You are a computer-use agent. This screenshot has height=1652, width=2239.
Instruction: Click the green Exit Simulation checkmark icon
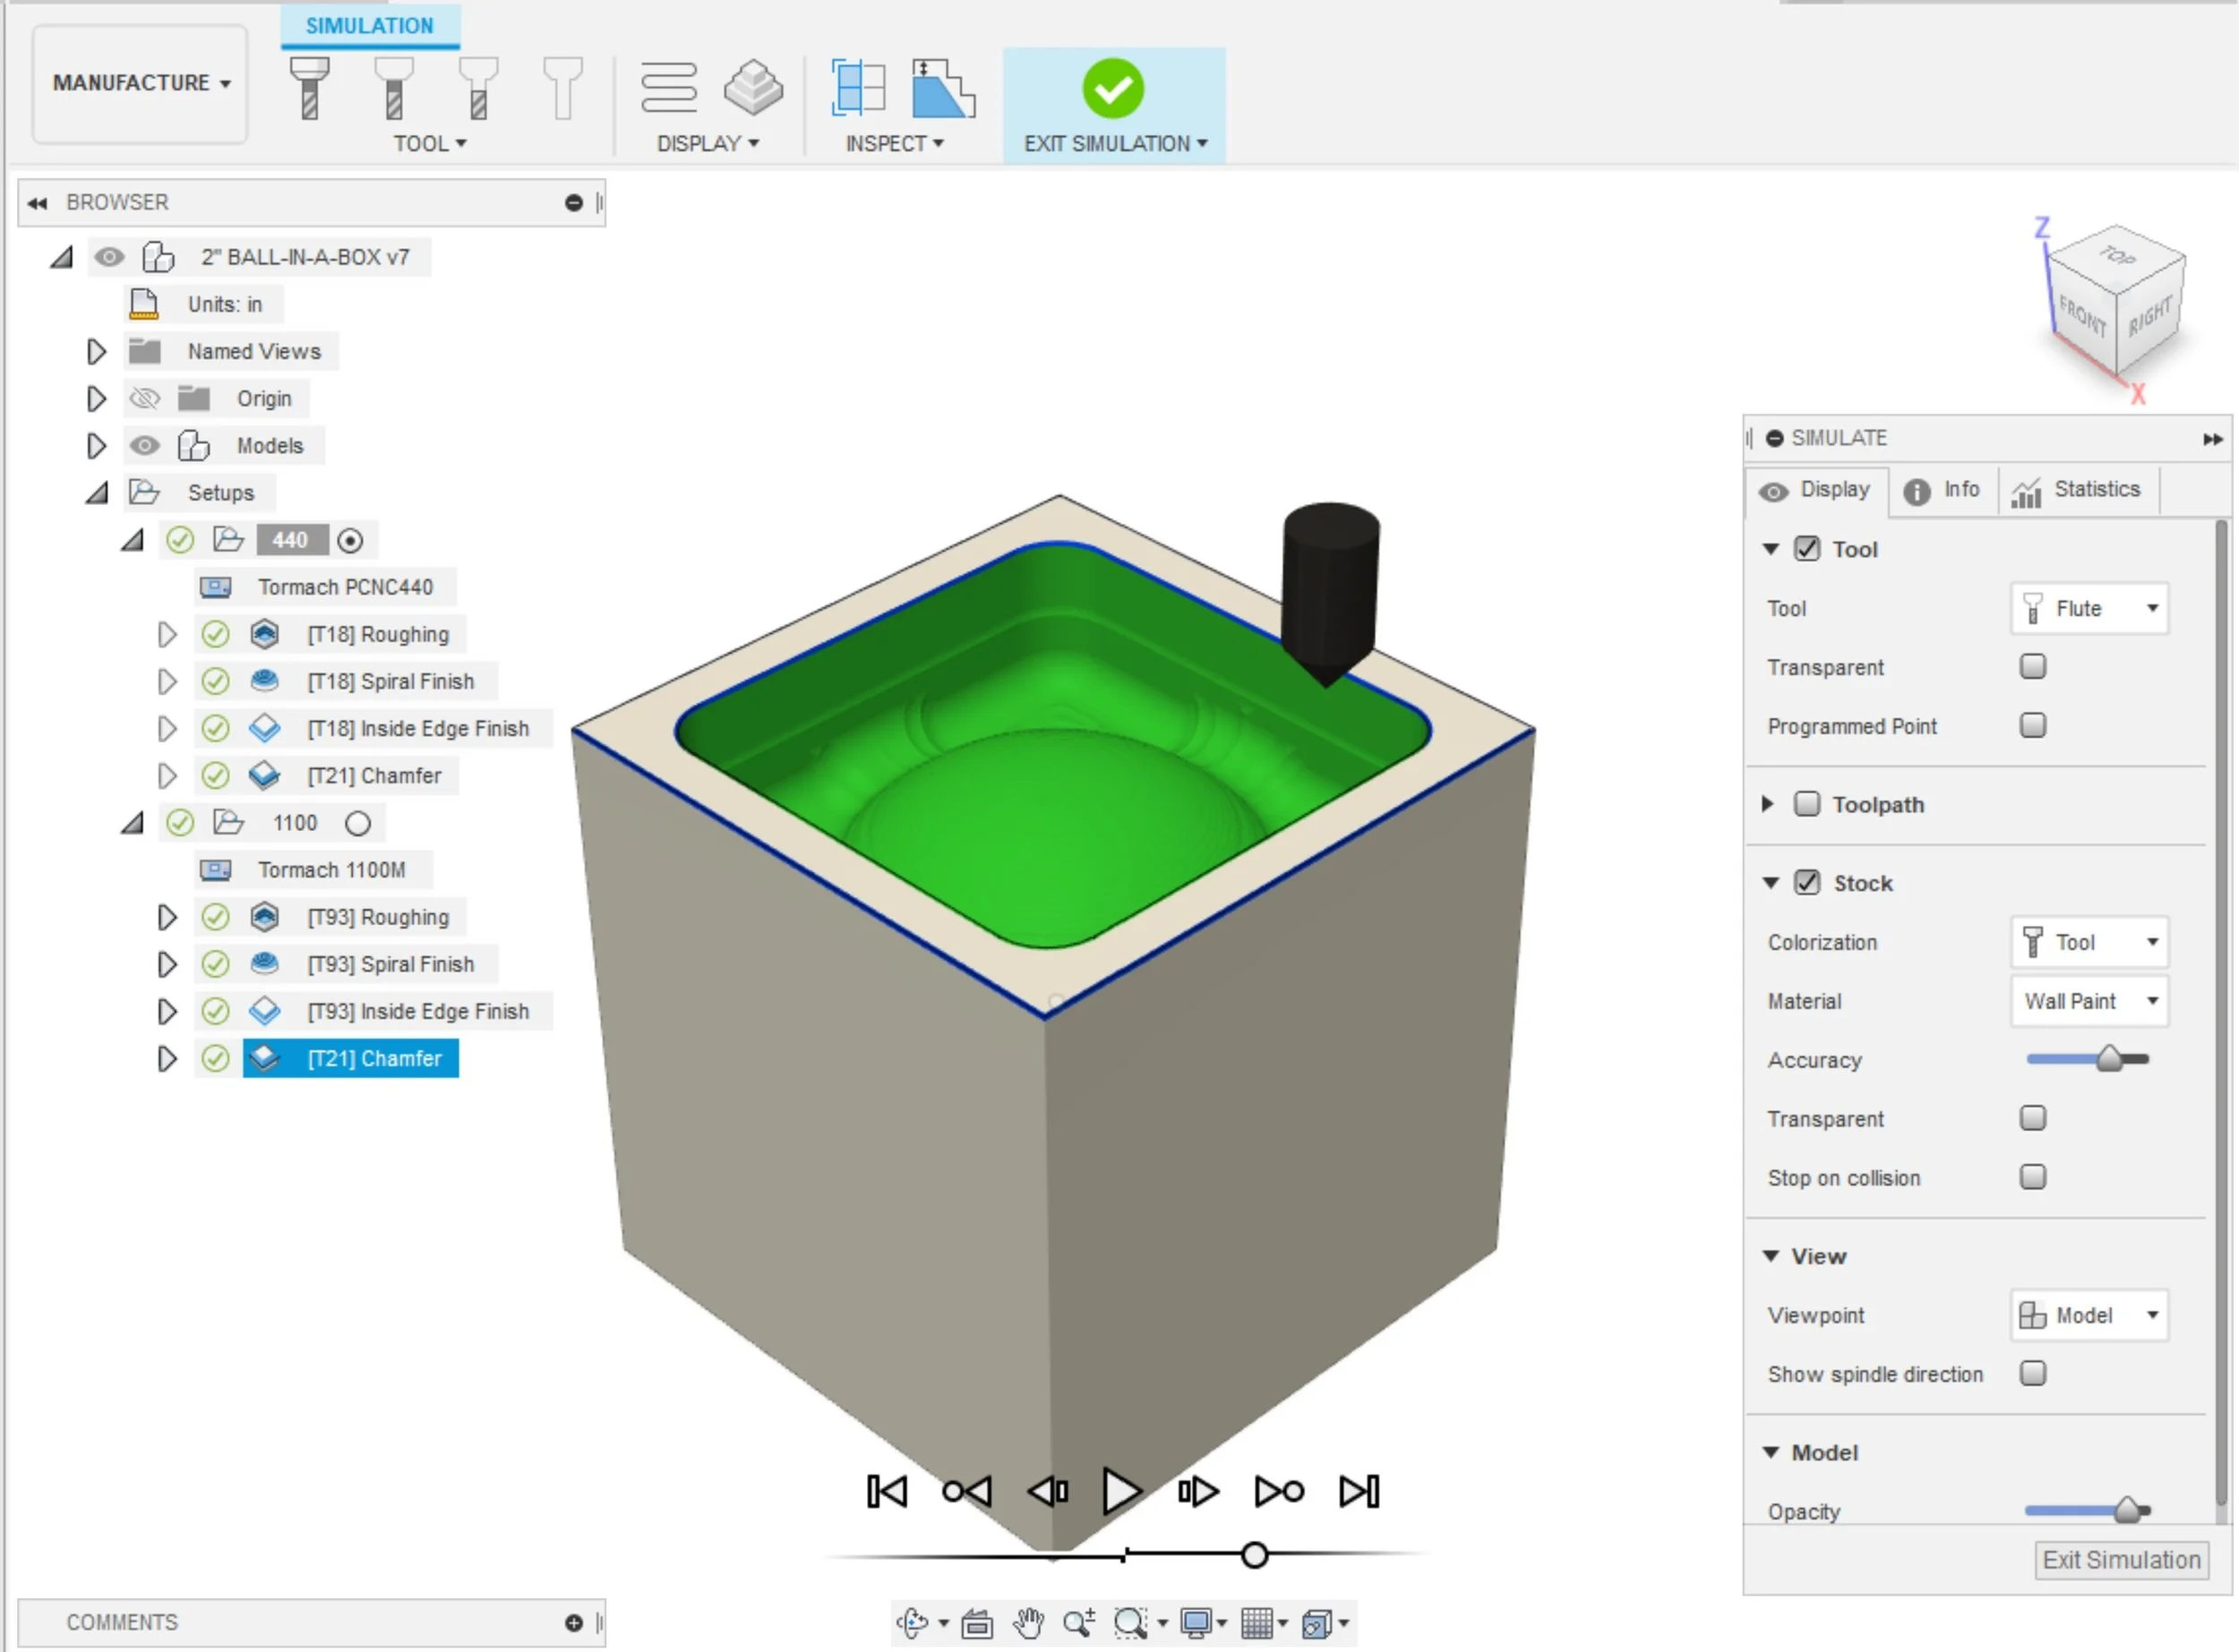pyautogui.click(x=1112, y=88)
